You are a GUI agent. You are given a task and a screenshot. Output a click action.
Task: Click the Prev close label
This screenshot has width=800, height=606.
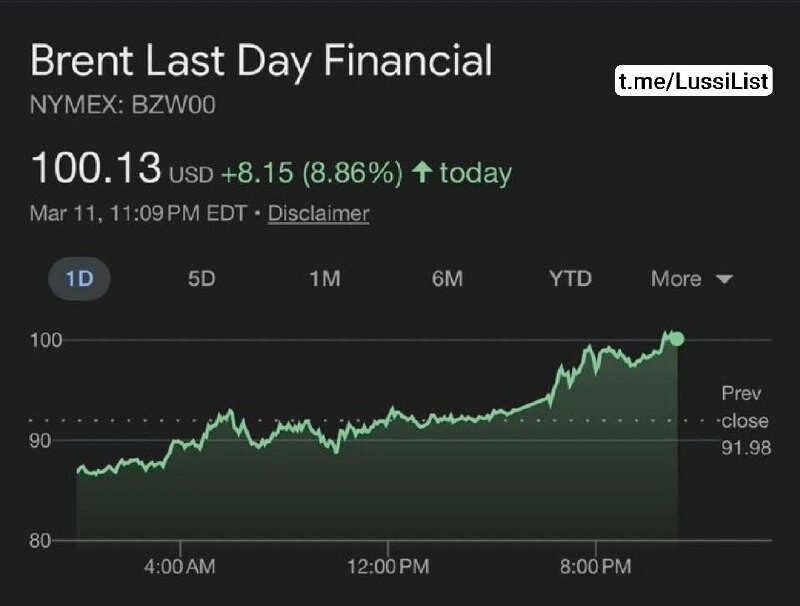tap(744, 407)
